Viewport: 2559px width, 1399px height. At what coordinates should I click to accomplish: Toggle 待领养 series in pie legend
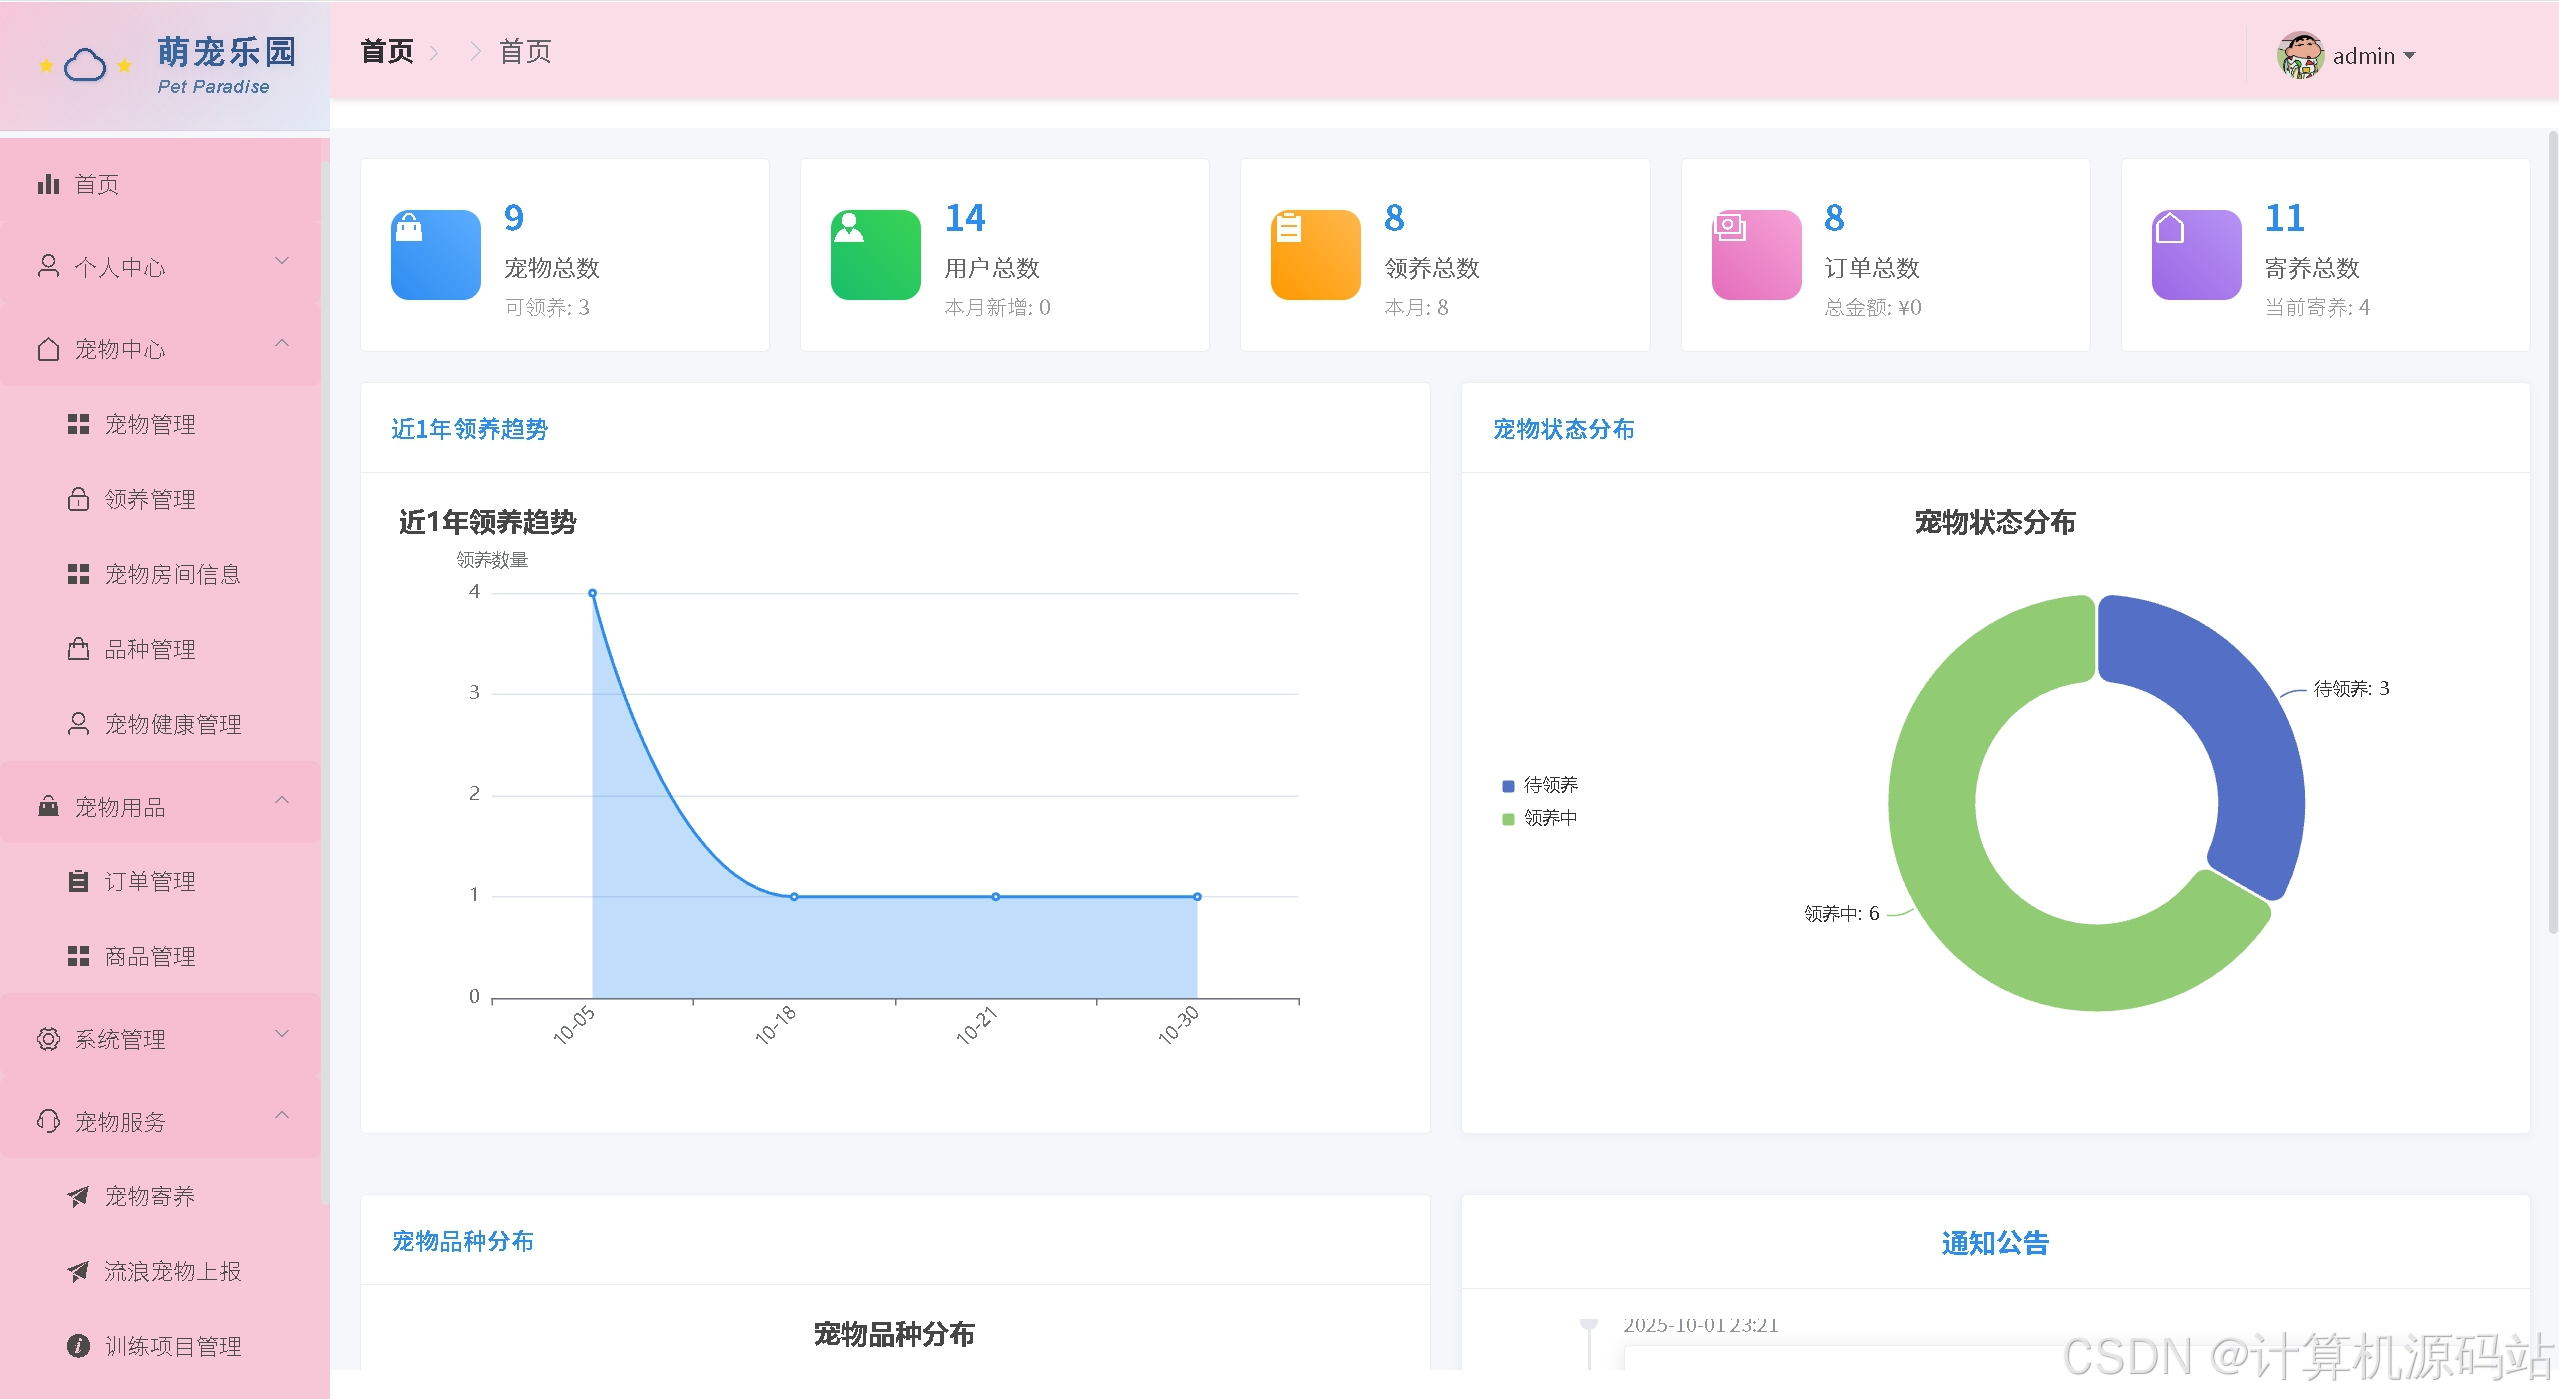(x=1540, y=785)
